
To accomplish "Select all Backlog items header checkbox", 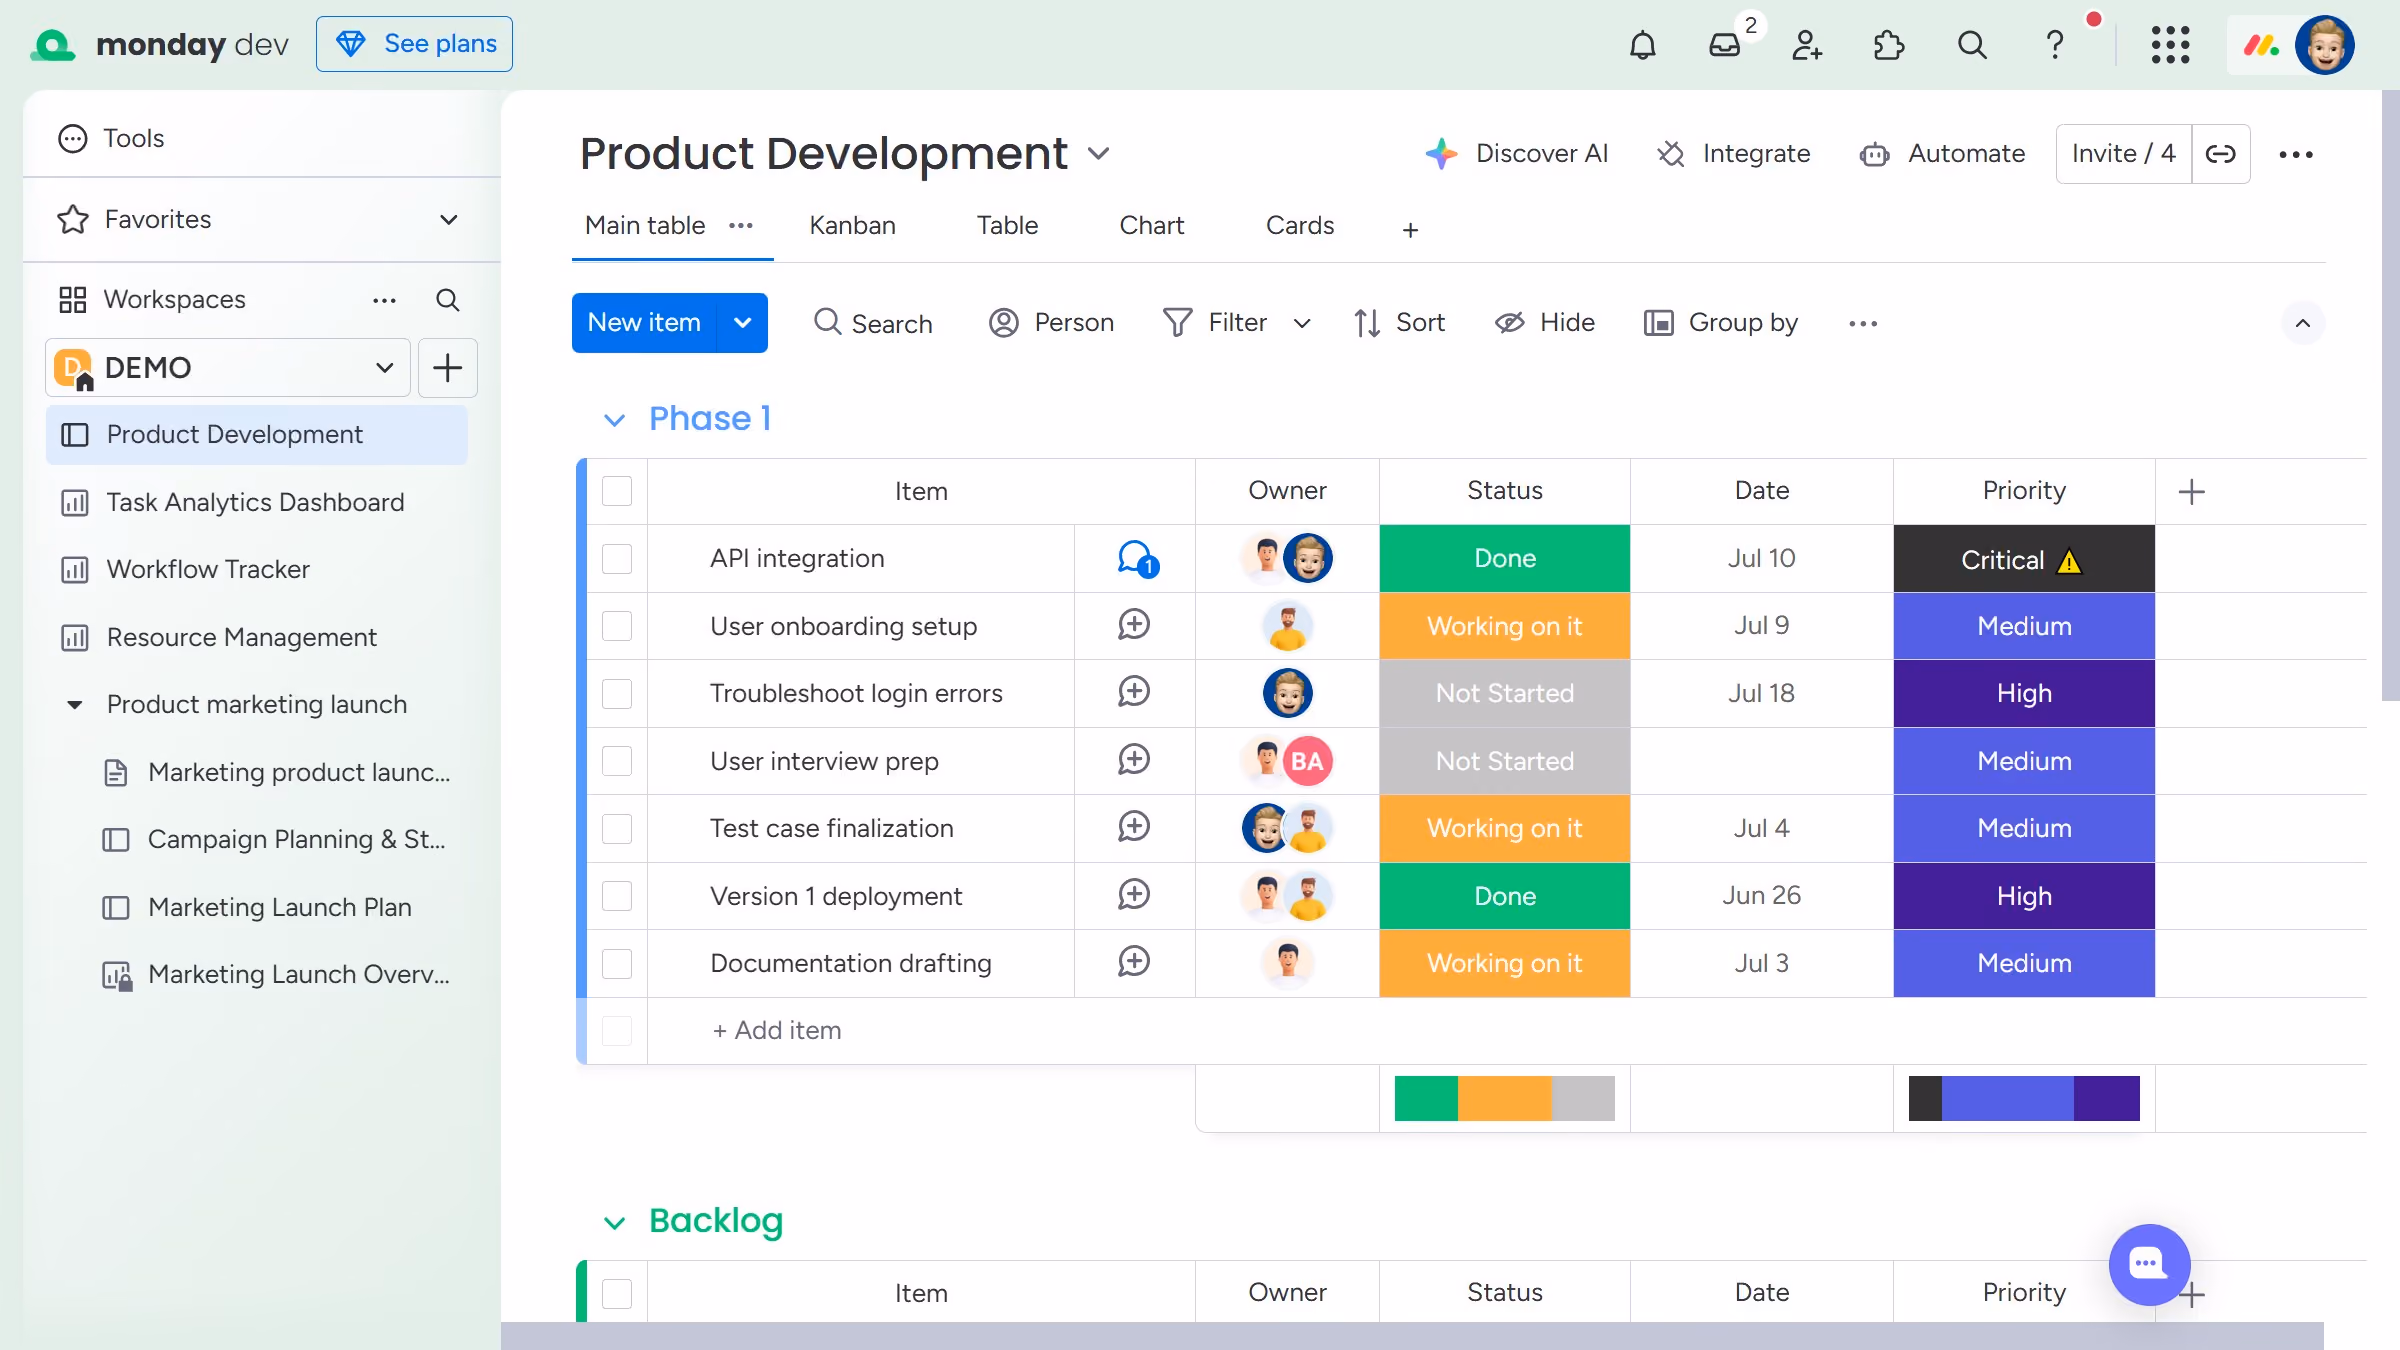I will tap(617, 1293).
